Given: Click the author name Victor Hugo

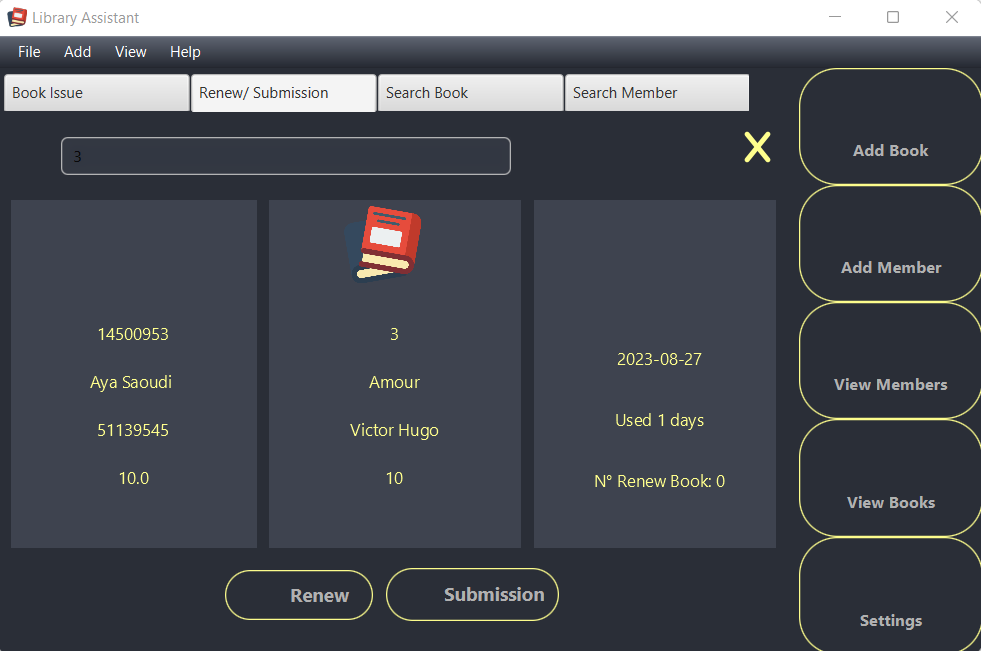Looking at the screenshot, I should 394,430.
